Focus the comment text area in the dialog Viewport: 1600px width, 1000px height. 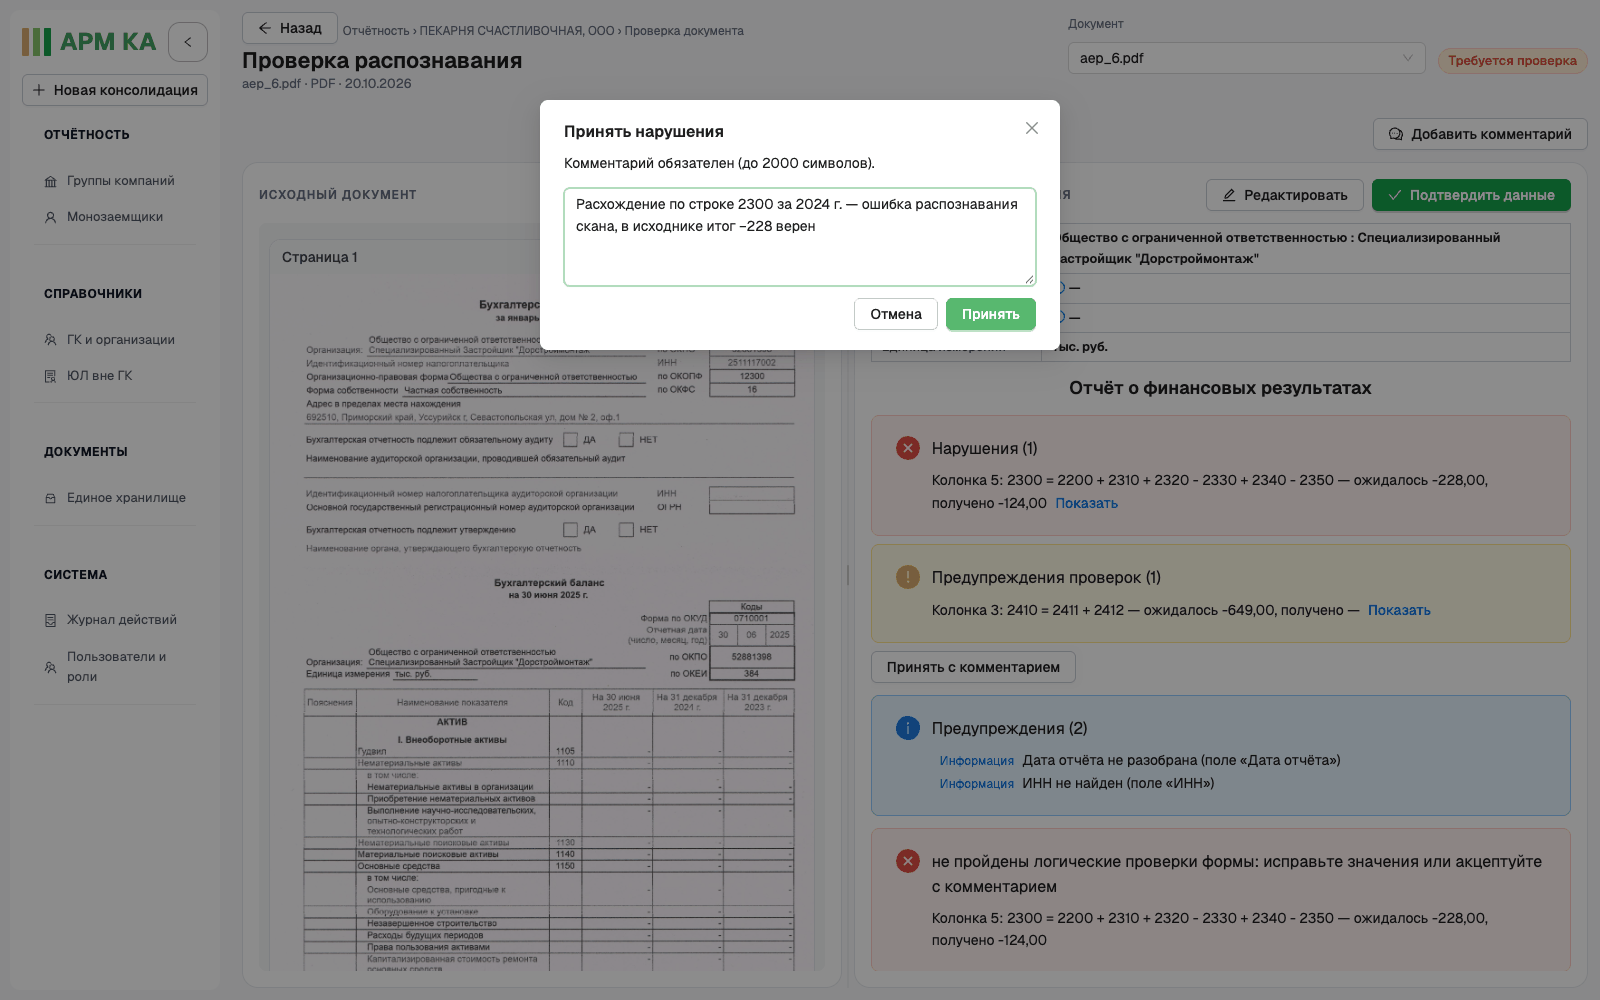click(800, 237)
